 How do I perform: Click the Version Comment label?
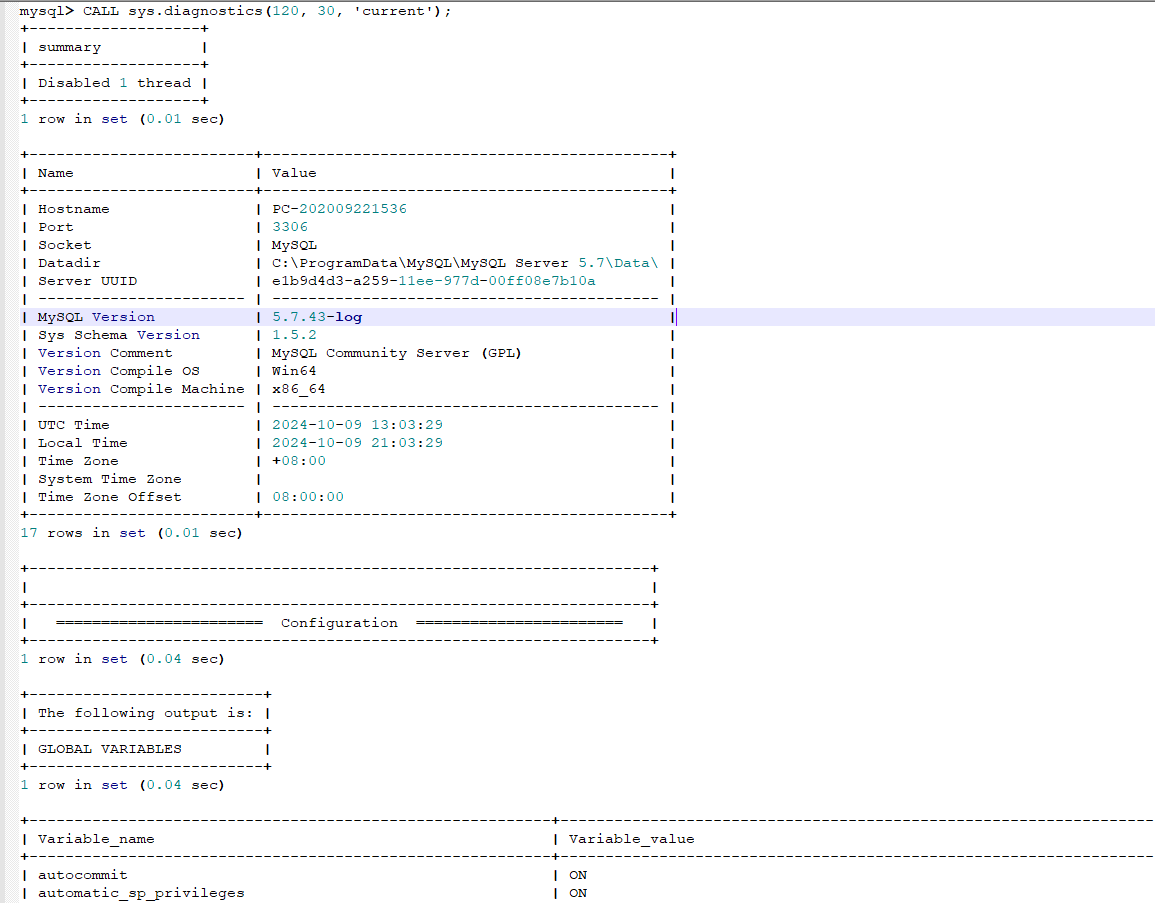(105, 353)
